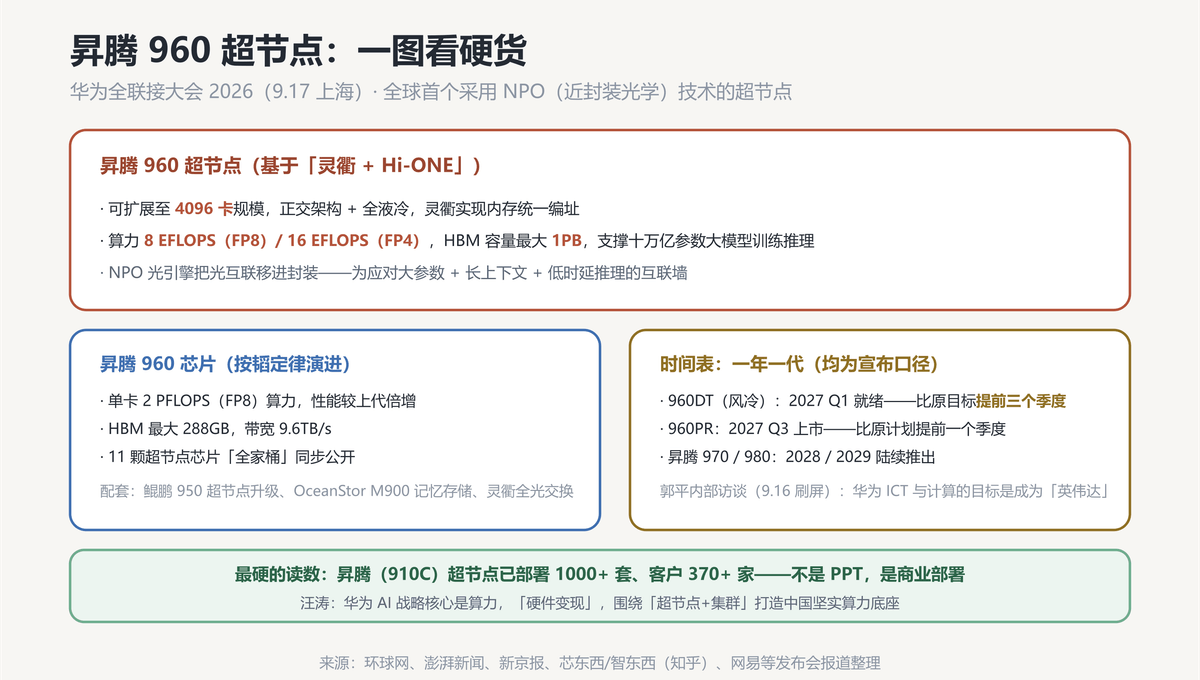This screenshot has width=1200, height=680.
Task: Click the line '960DT(风冷):2027 Q1 就绪'
Action: tap(863, 401)
